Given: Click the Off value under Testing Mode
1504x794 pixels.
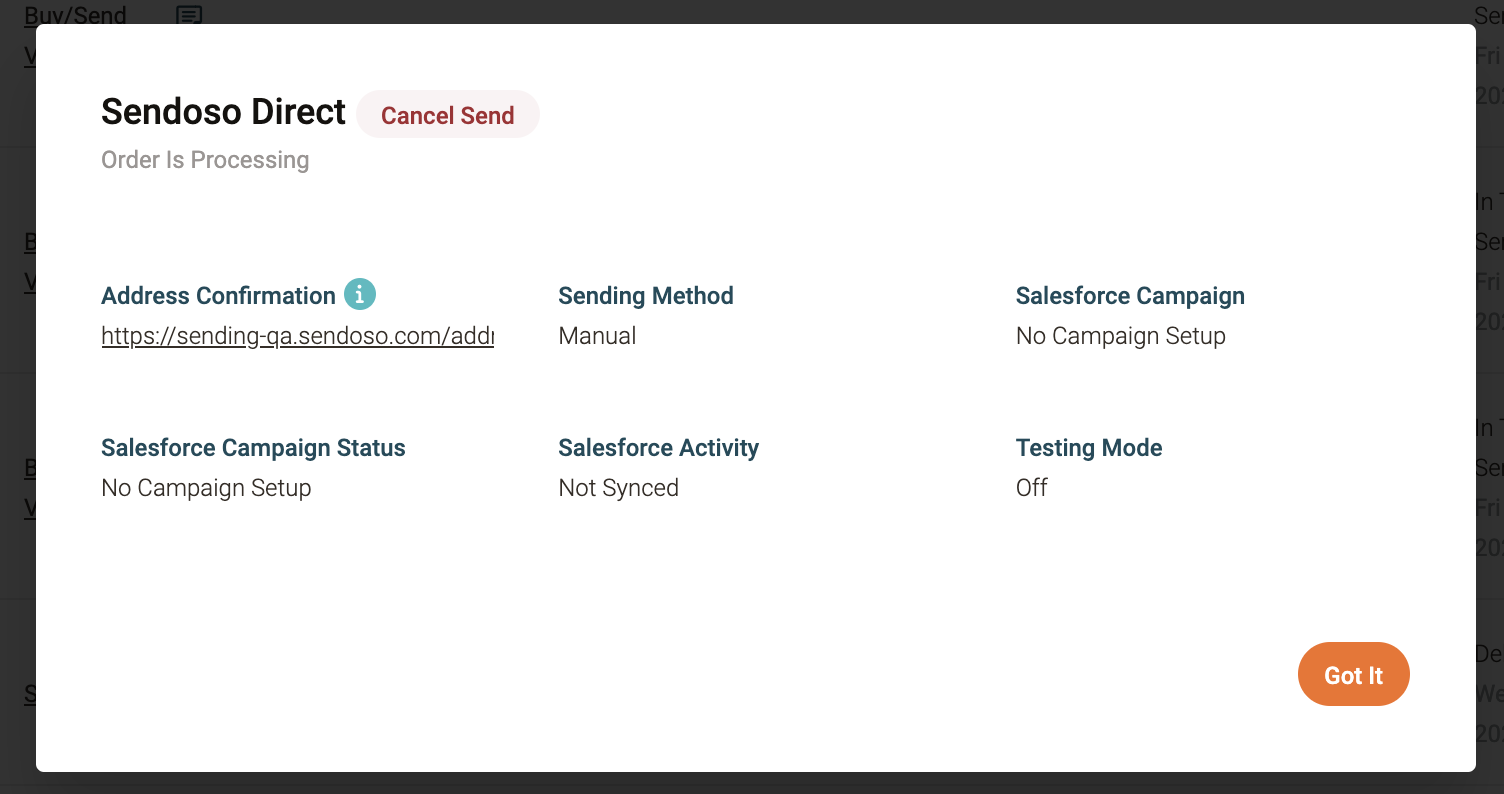Looking at the screenshot, I should click(x=1031, y=488).
